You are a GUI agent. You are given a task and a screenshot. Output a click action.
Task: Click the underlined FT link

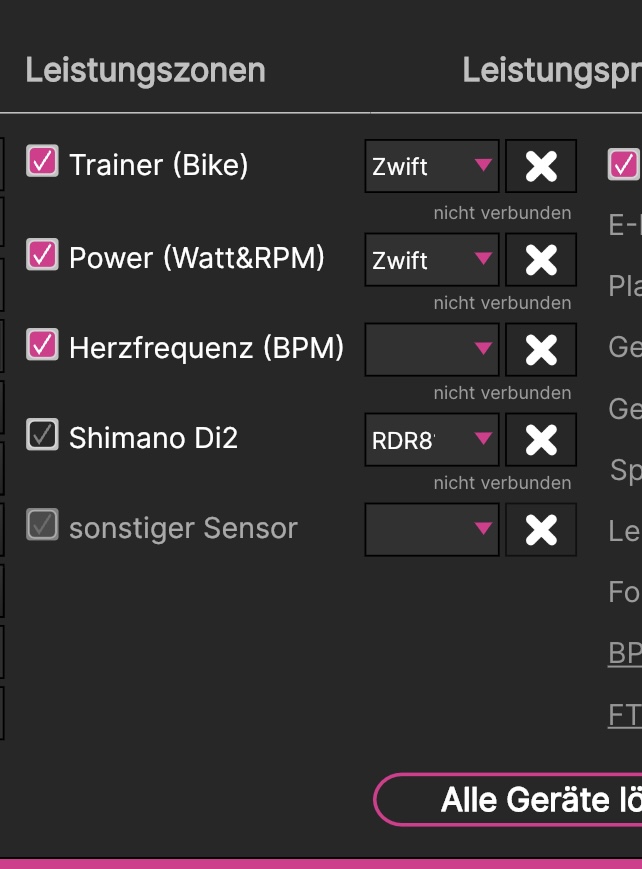click(624, 716)
